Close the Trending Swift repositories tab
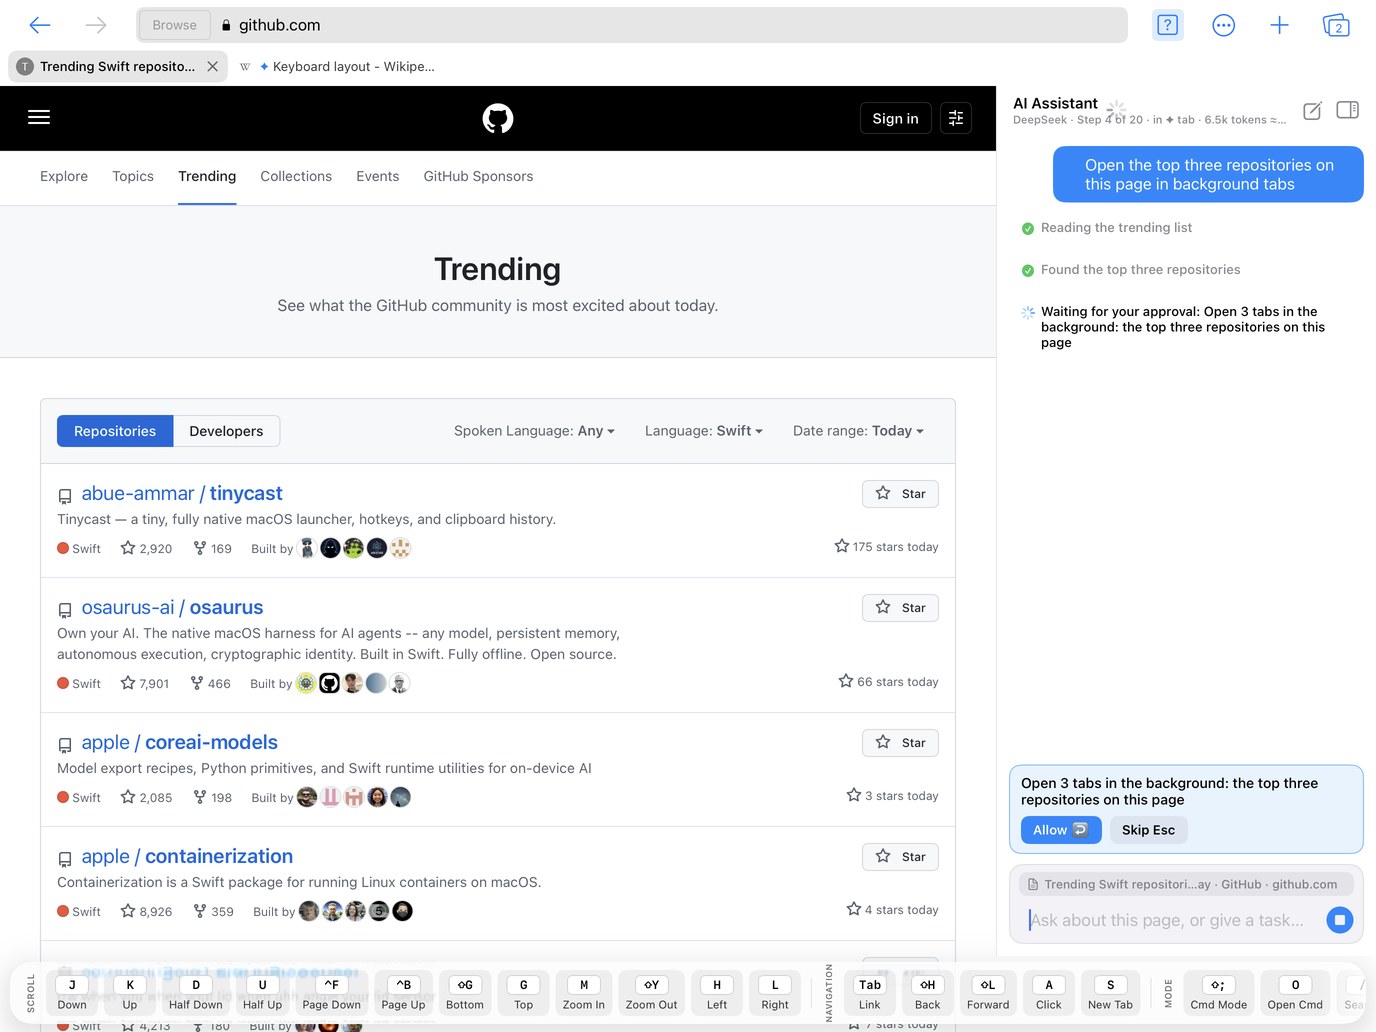 click(x=213, y=66)
